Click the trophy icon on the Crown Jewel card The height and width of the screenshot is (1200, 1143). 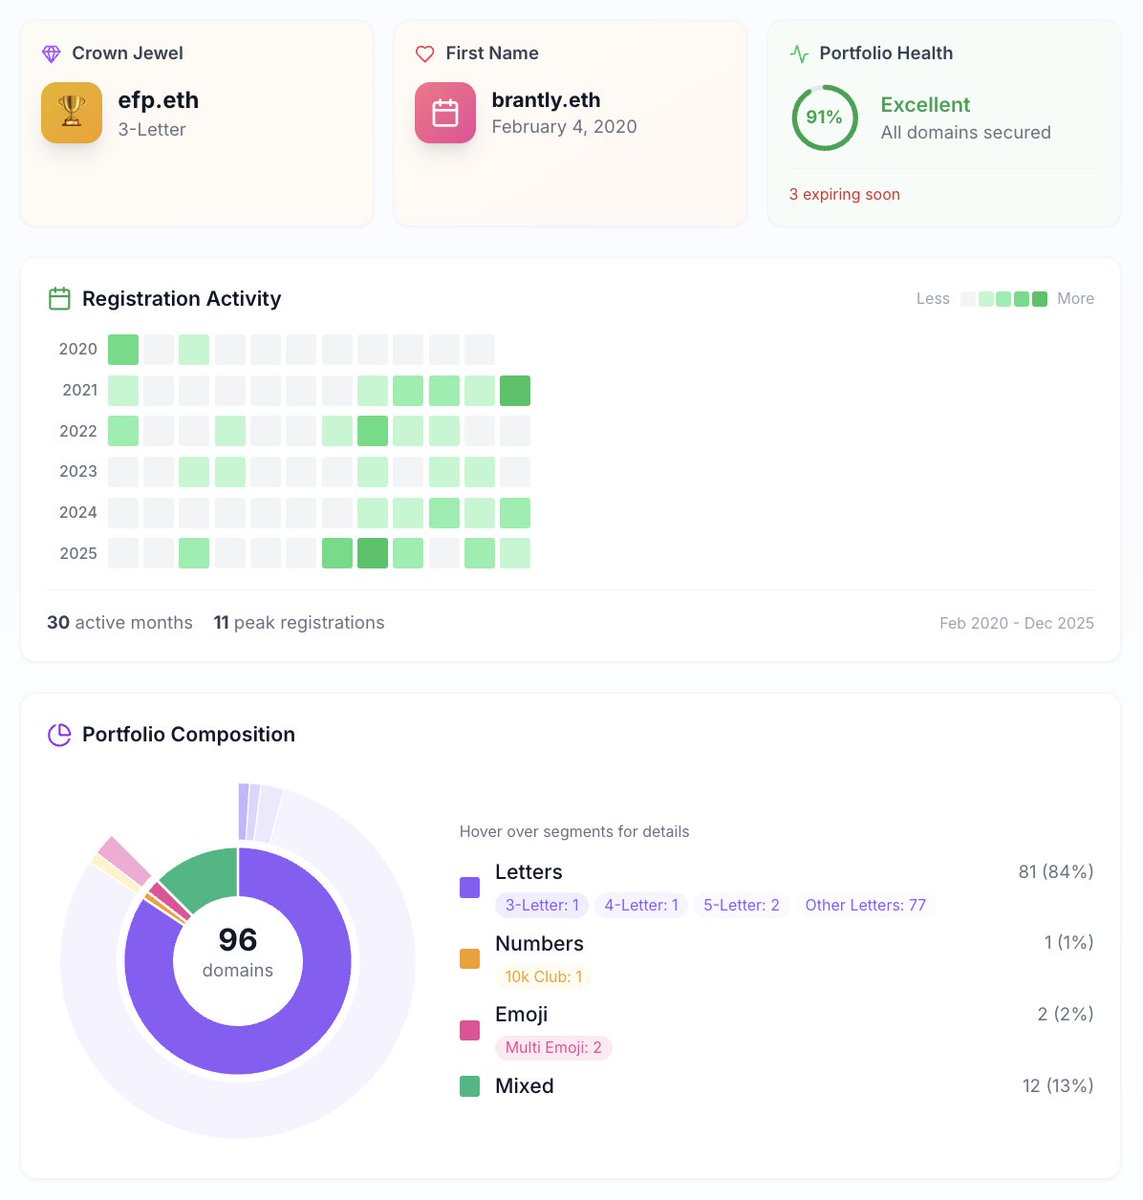[71, 112]
